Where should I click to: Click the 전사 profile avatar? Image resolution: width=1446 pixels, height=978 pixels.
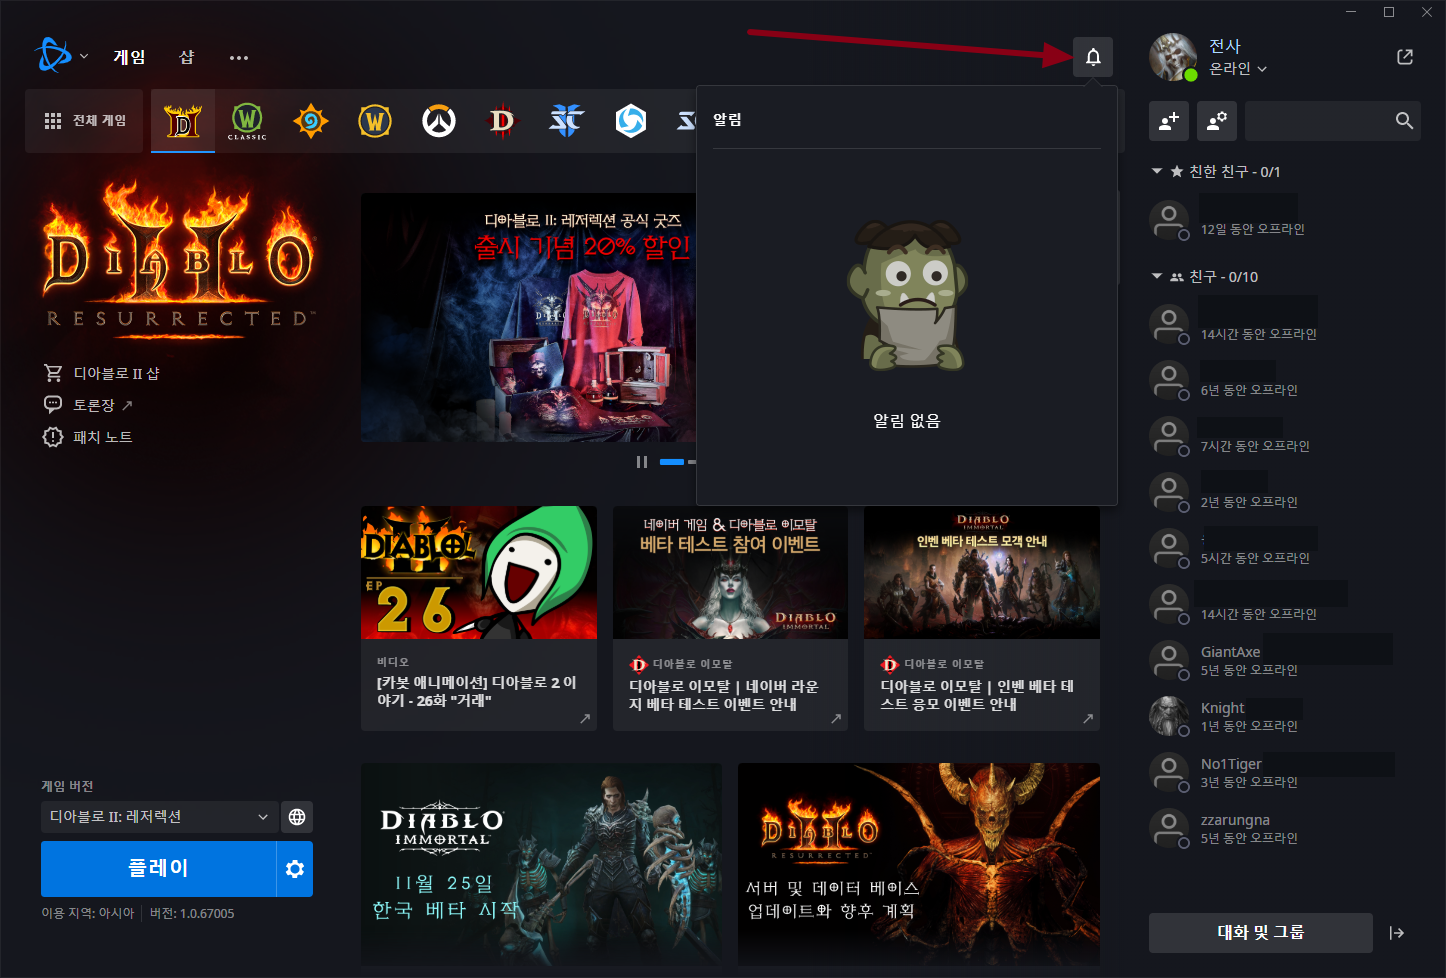click(1173, 57)
